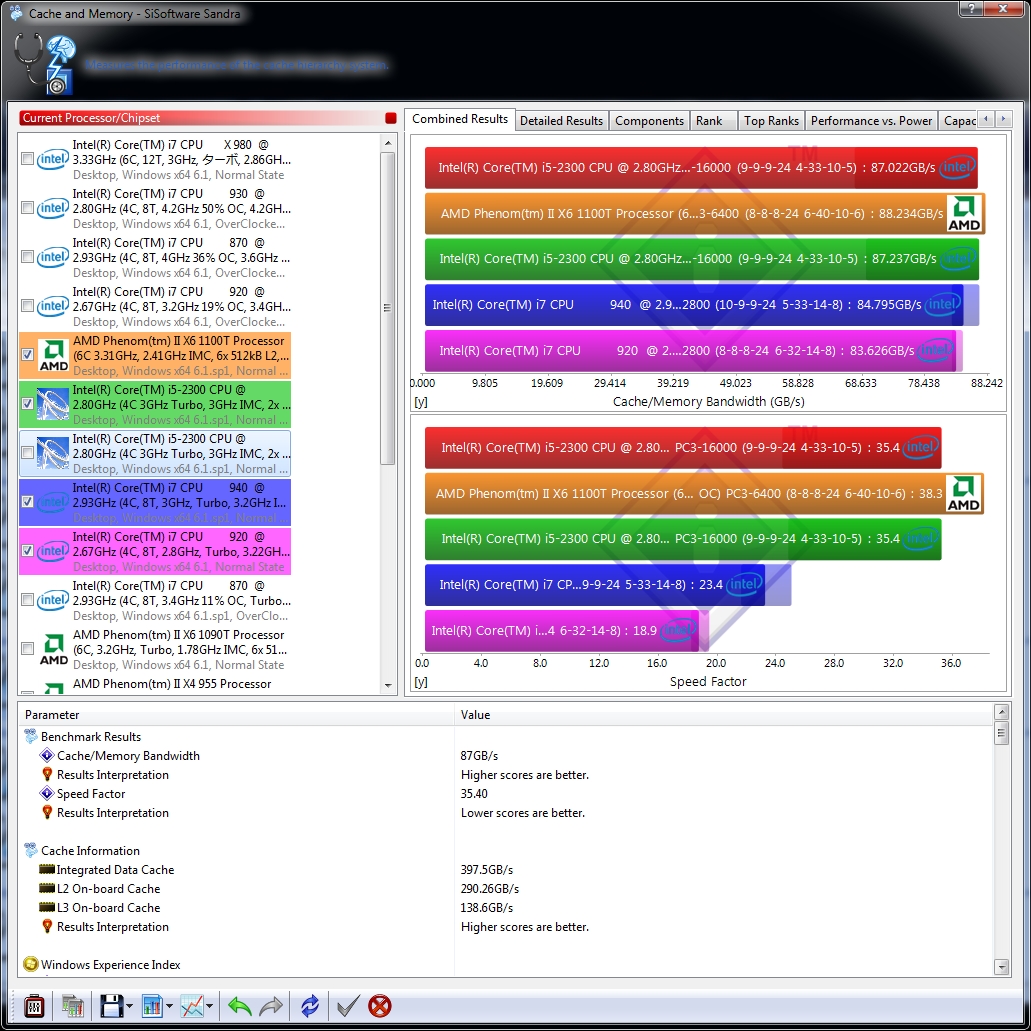
Task: Select the Components tab
Action: 650,121
